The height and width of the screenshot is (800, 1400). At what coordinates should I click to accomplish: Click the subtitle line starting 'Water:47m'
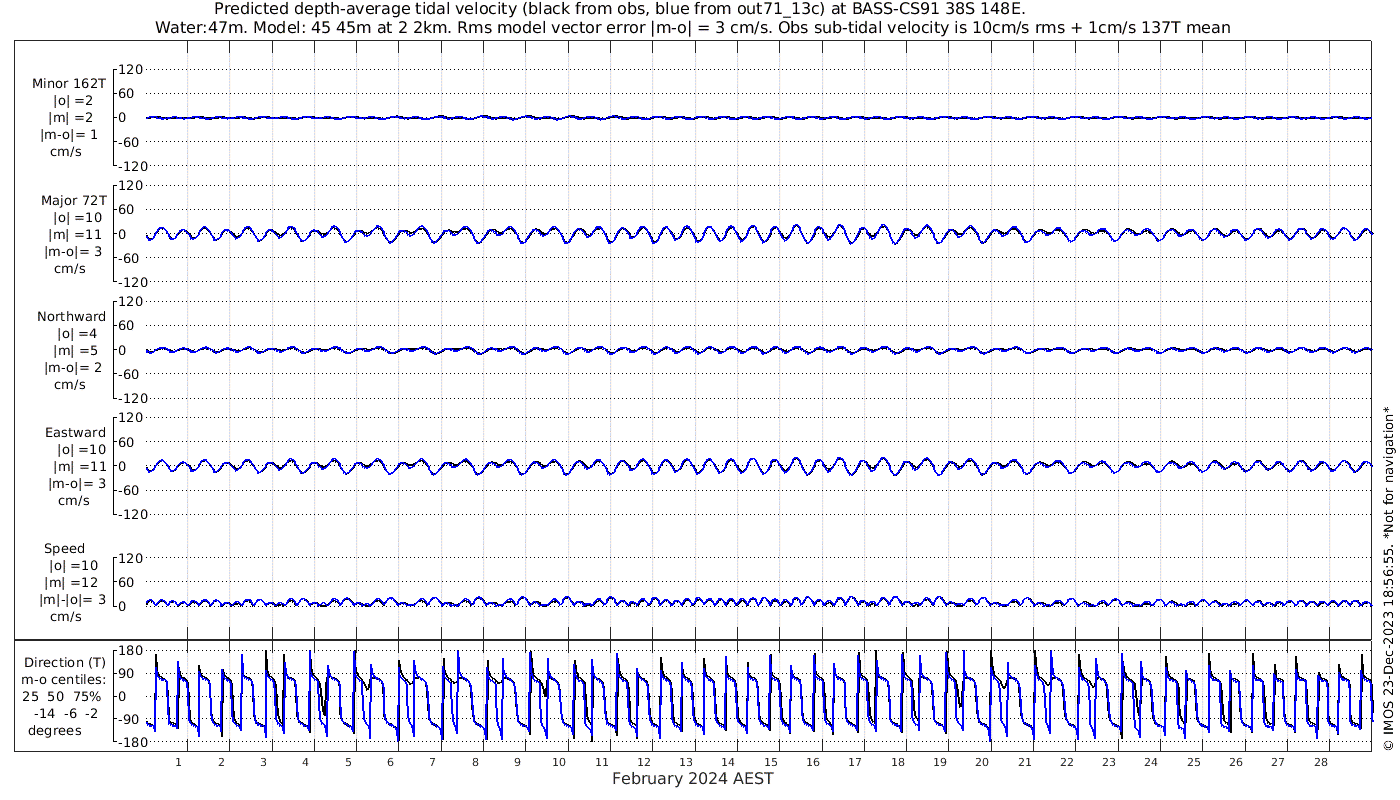point(693,27)
